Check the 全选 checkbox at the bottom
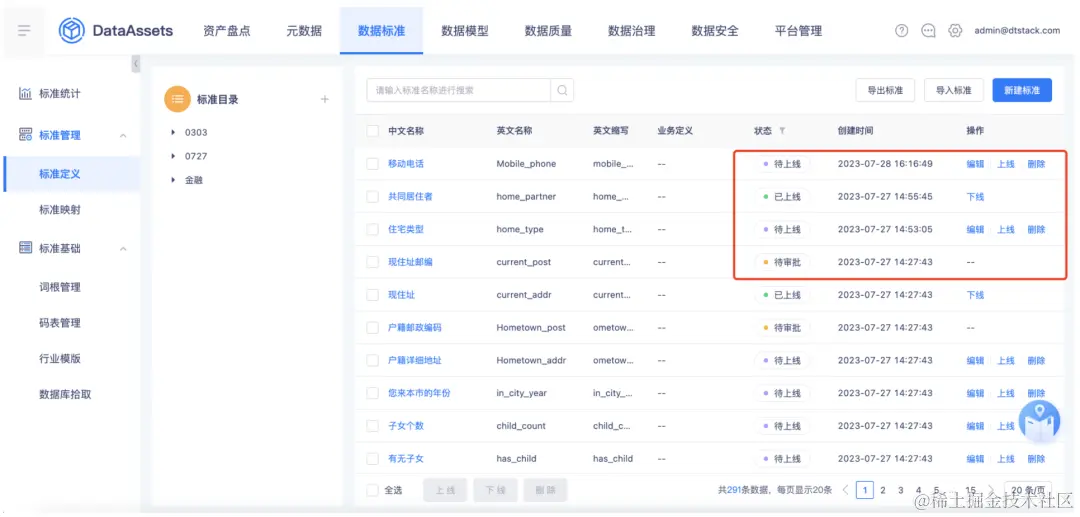 [x=373, y=490]
